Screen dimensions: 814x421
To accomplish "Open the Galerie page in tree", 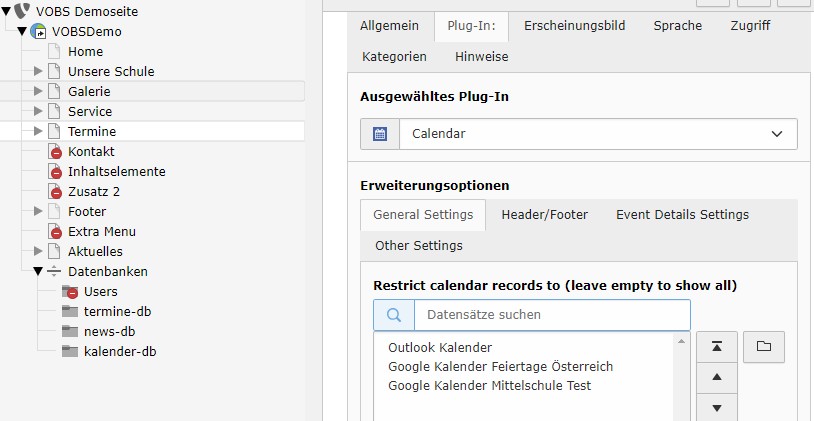I will tap(89, 91).
